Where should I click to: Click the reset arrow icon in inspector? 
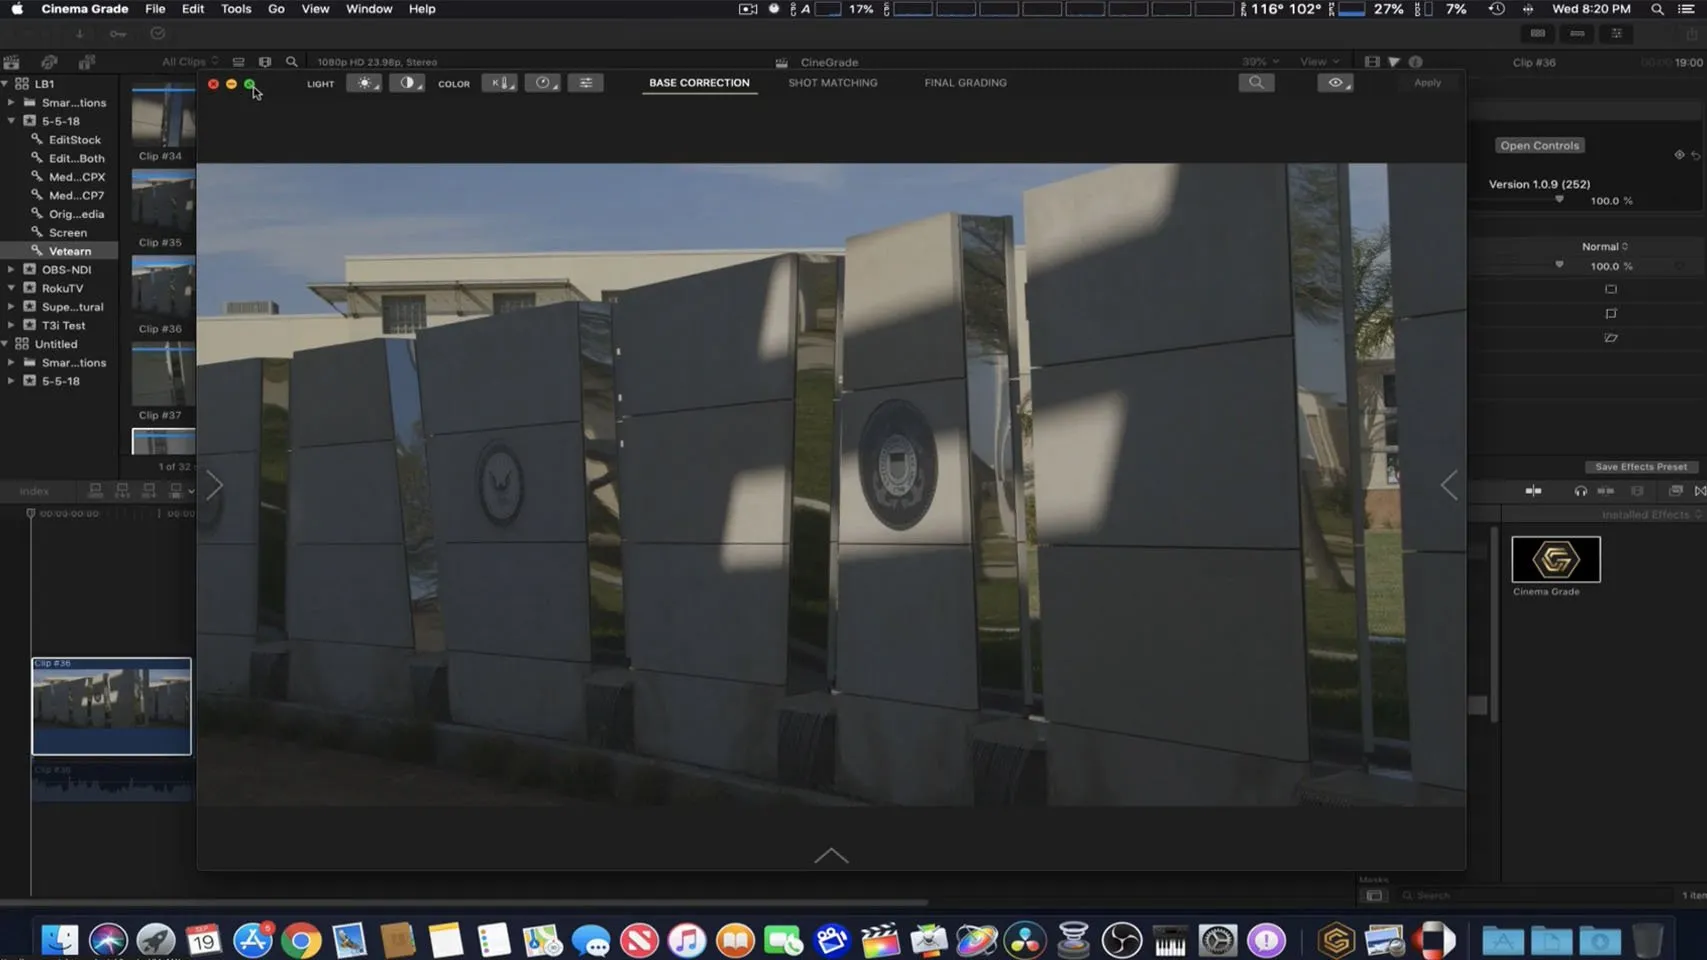point(1695,155)
